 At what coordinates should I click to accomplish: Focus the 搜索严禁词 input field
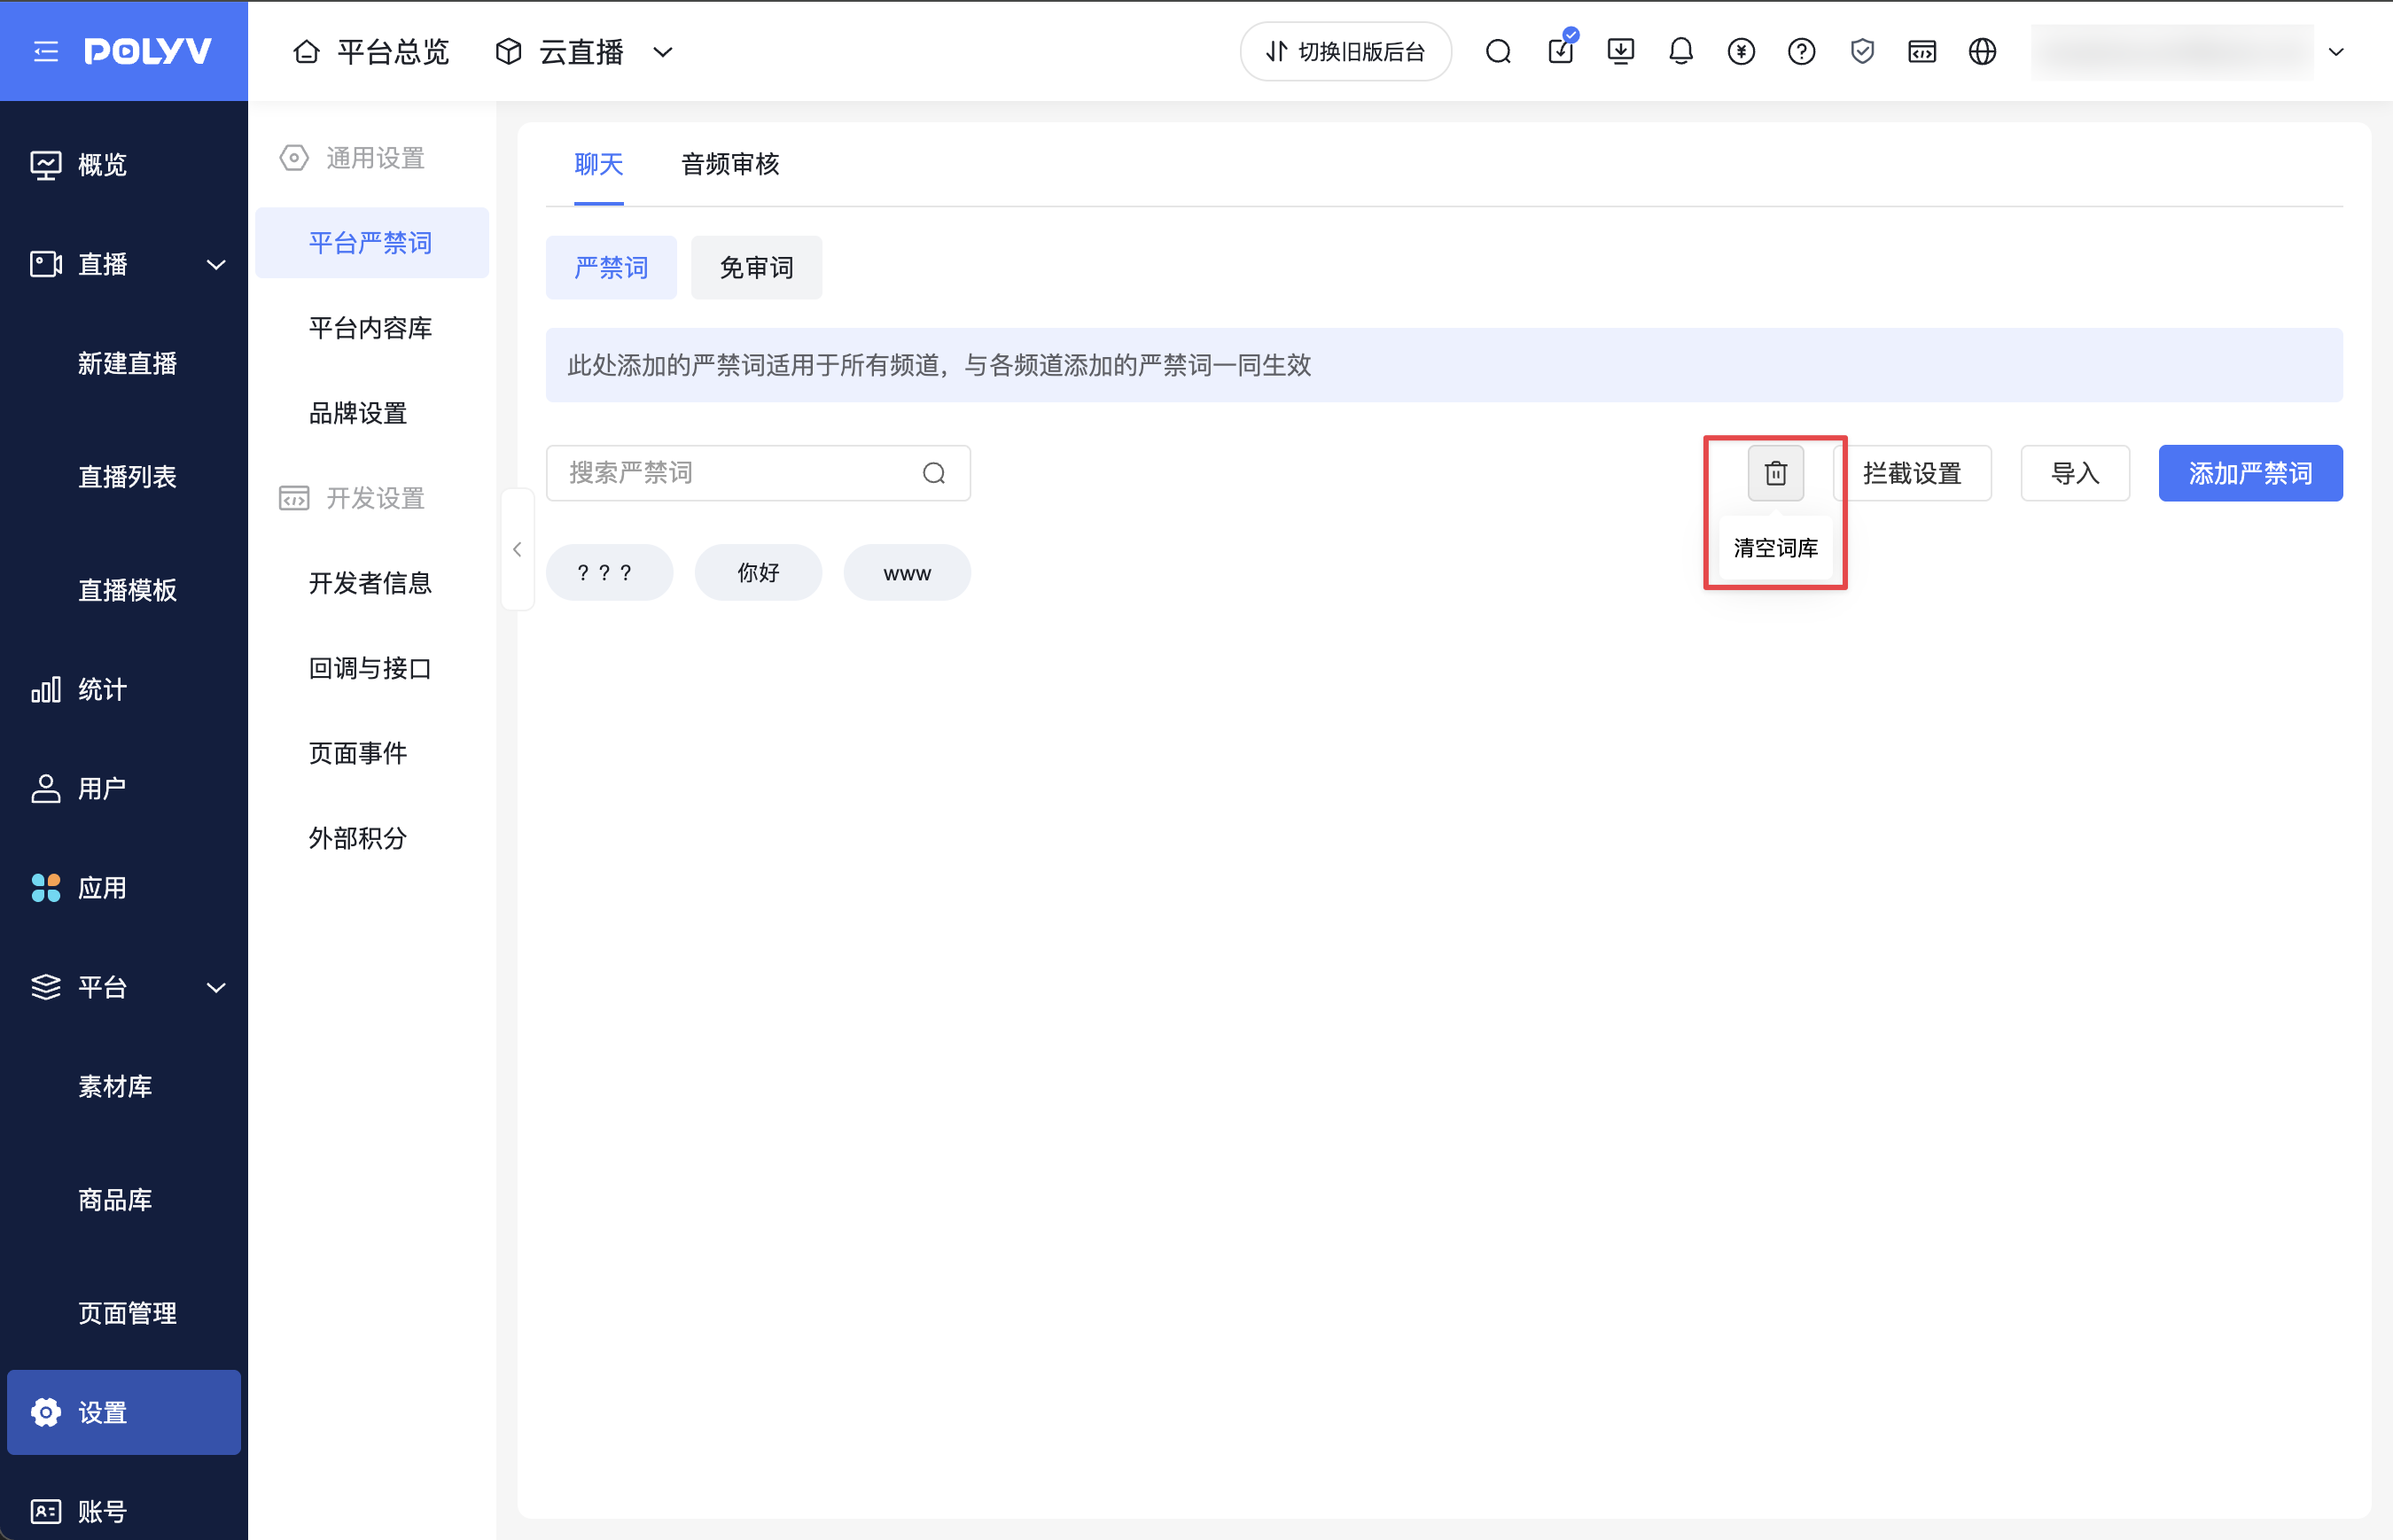pyautogui.click(x=758, y=473)
